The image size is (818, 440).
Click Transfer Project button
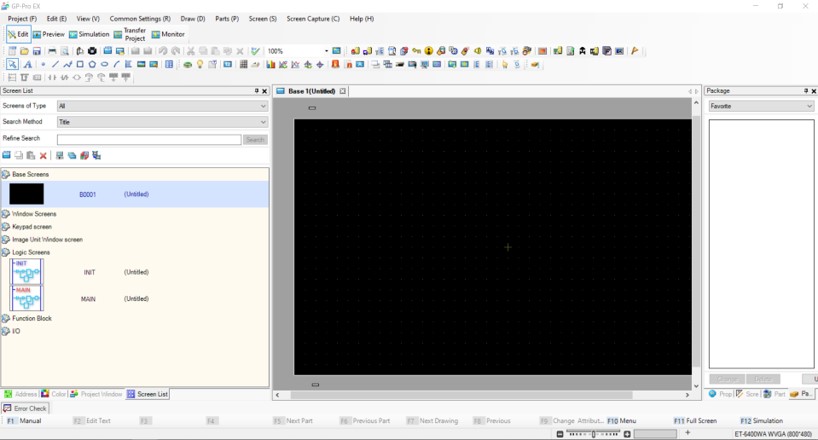coord(130,34)
